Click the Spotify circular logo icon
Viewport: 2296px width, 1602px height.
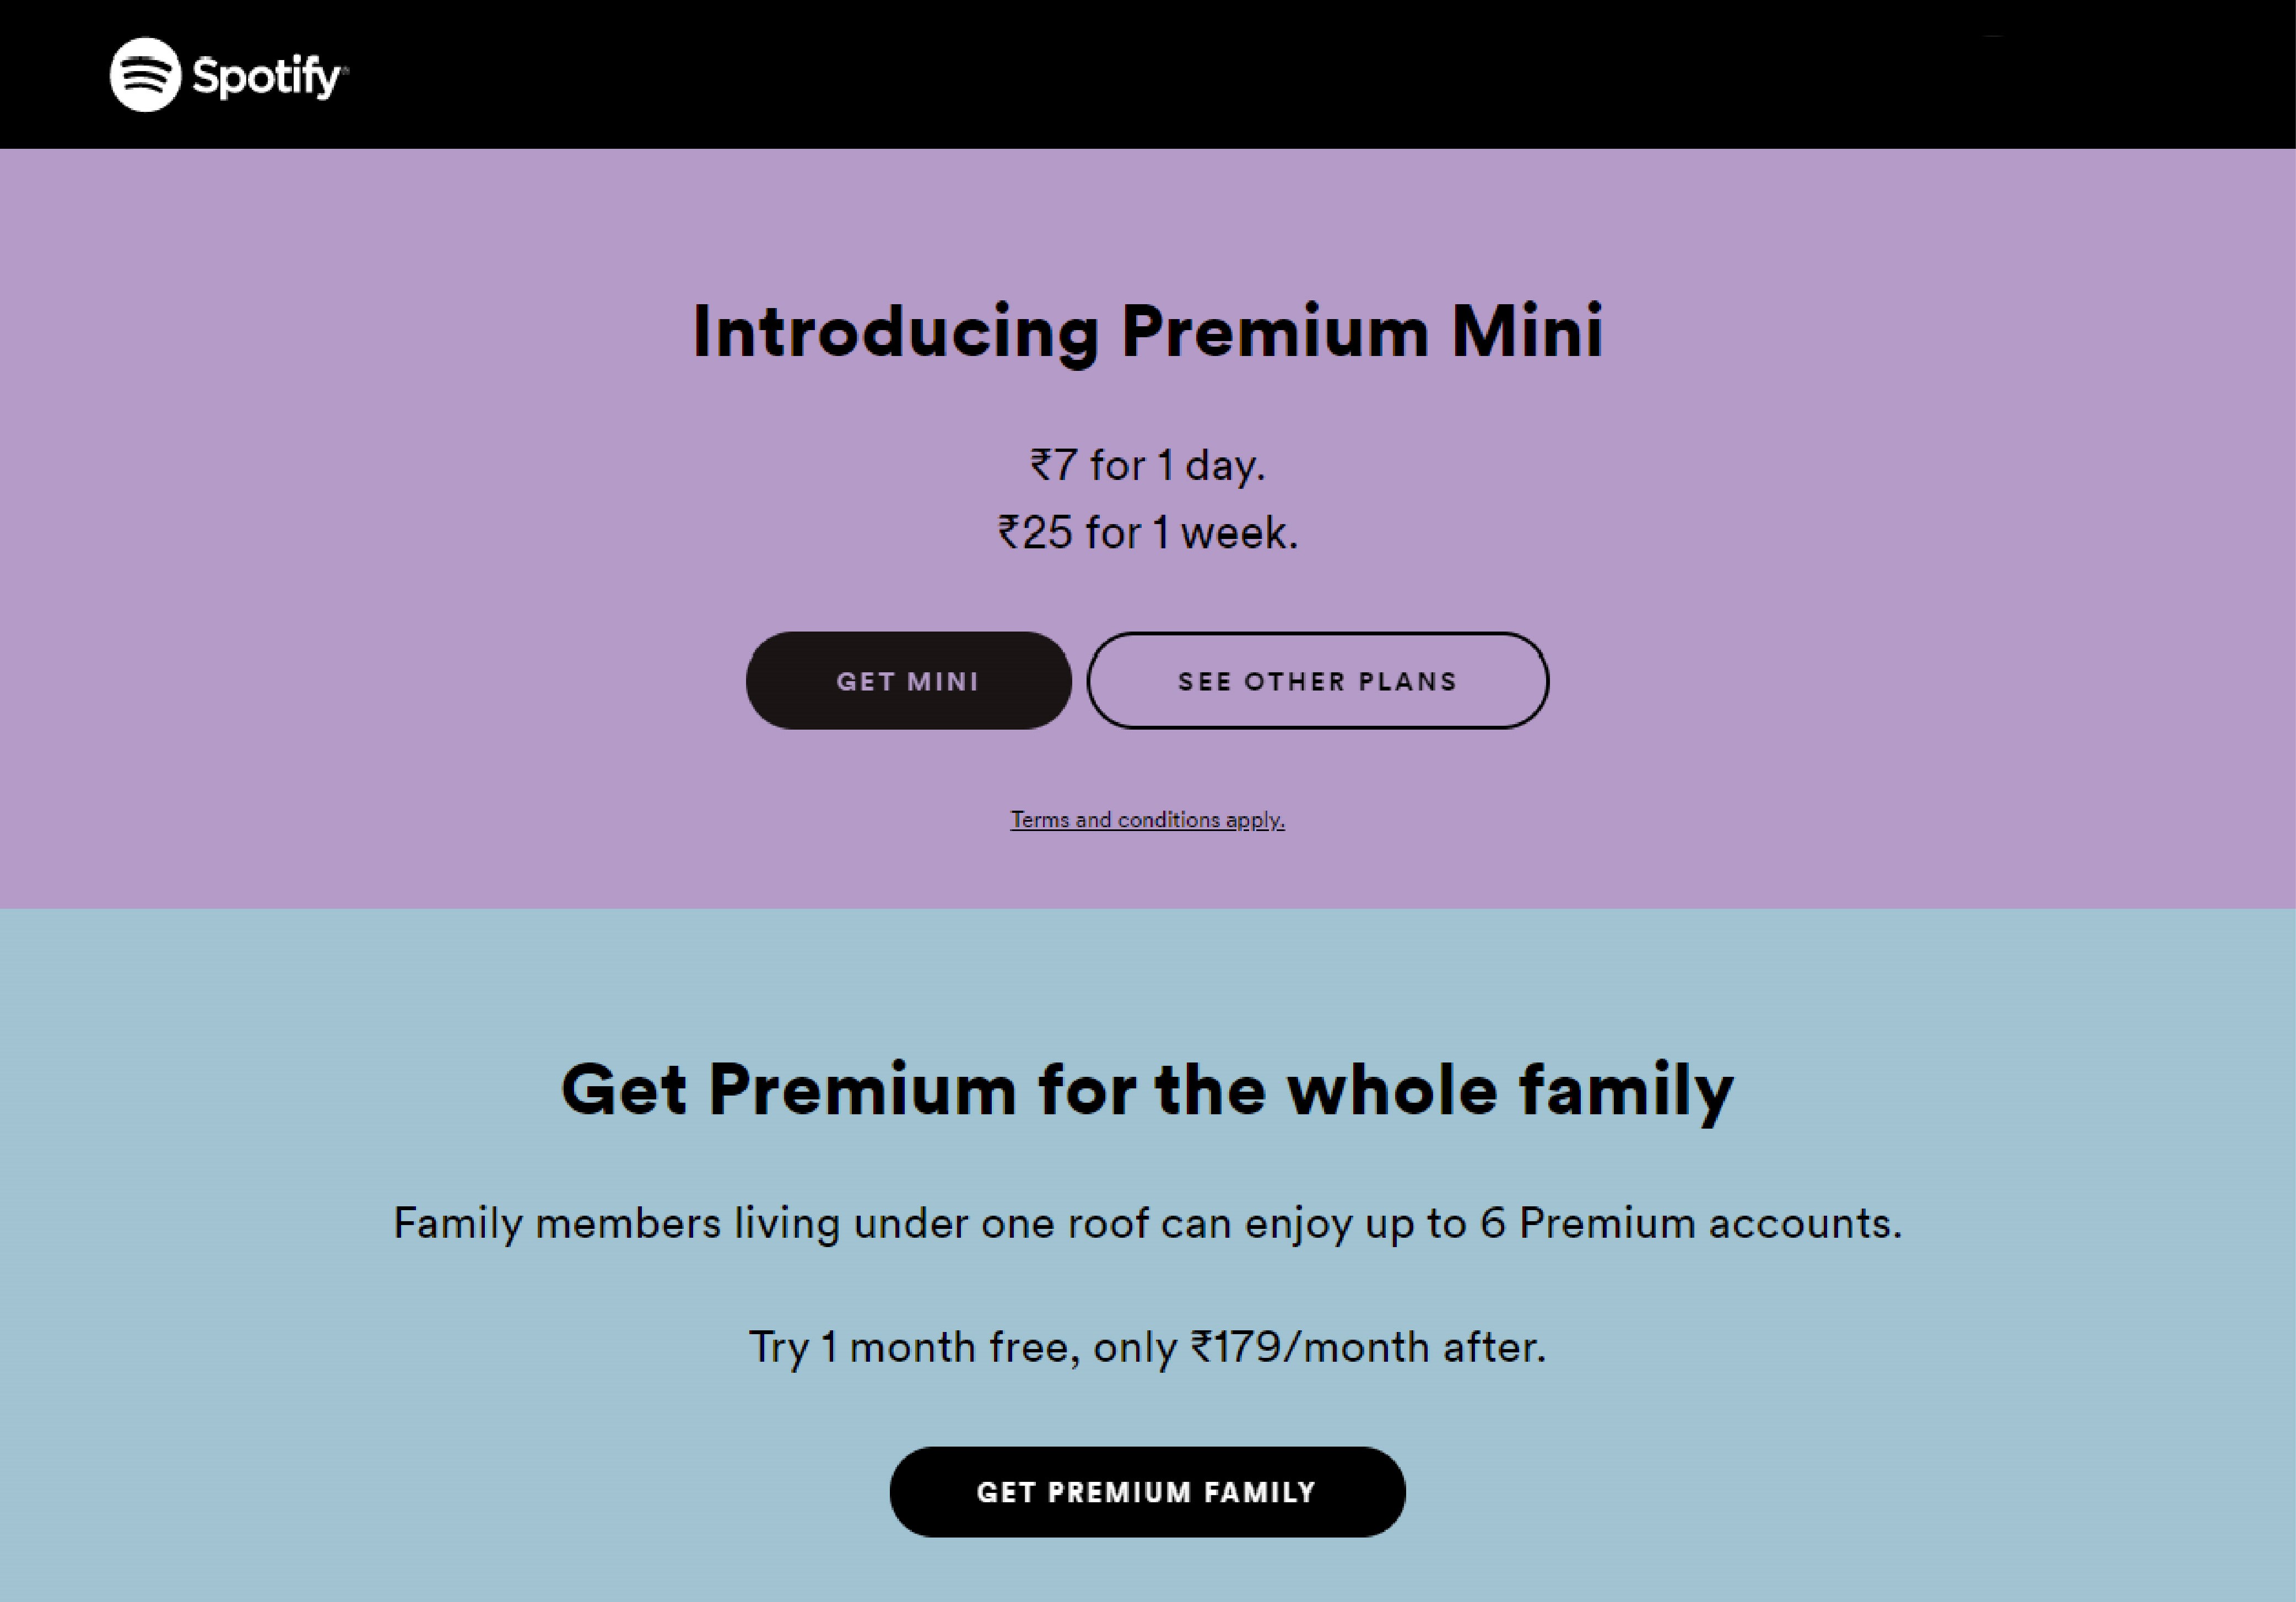click(145, 75)
